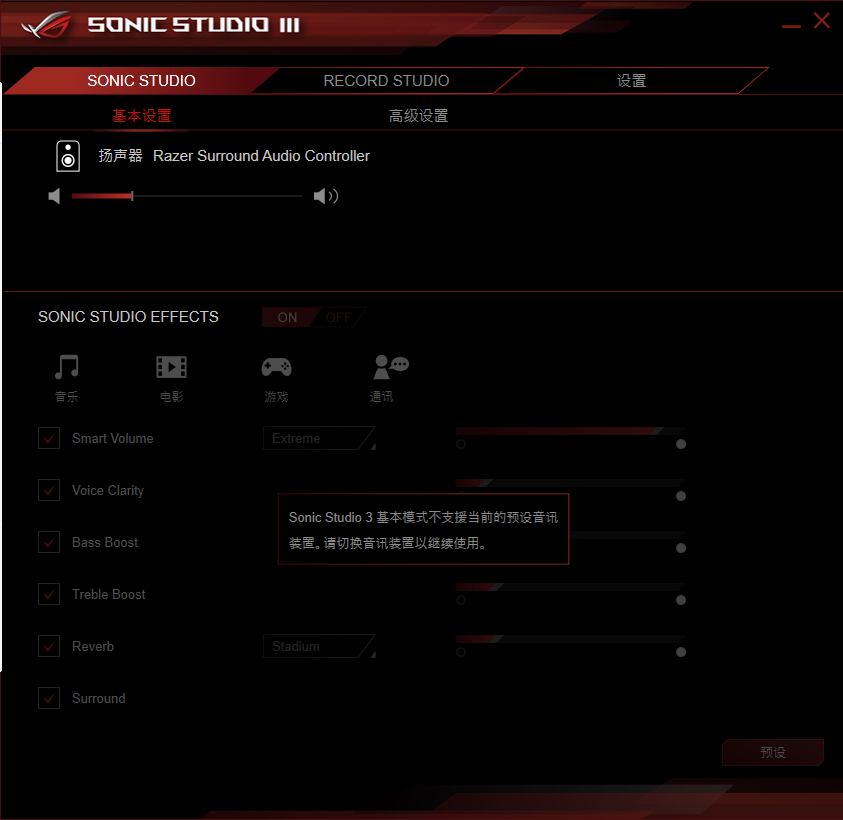Disable the Reverb checkbox
843x820 pixels.
tap(49, 646)
